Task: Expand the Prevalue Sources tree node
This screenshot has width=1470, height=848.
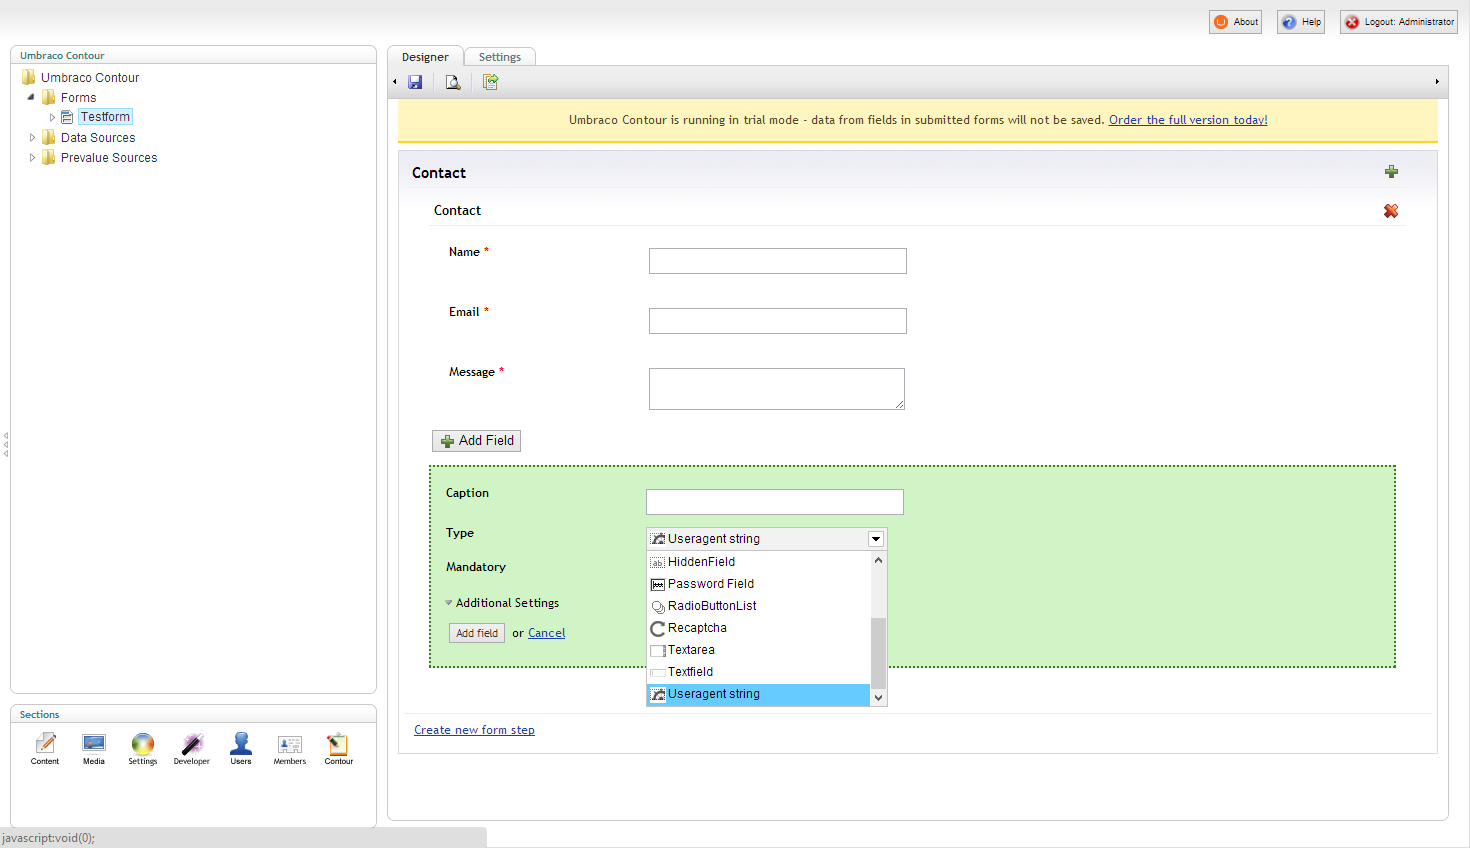Action: 32,157
